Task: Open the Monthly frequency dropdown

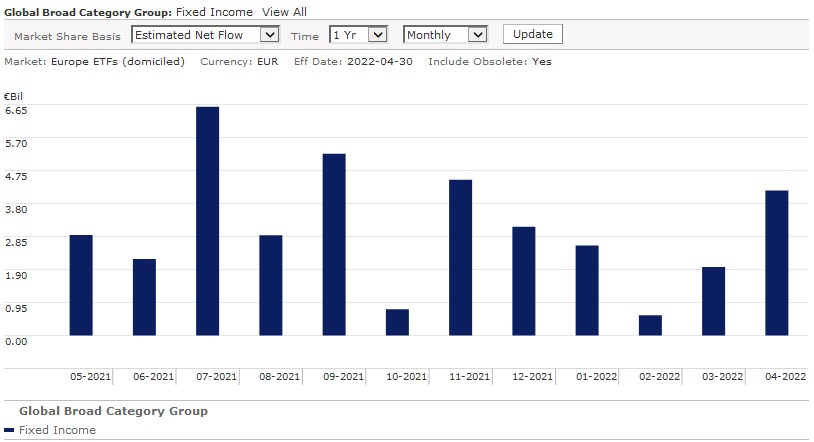Action: click(445, 35)
